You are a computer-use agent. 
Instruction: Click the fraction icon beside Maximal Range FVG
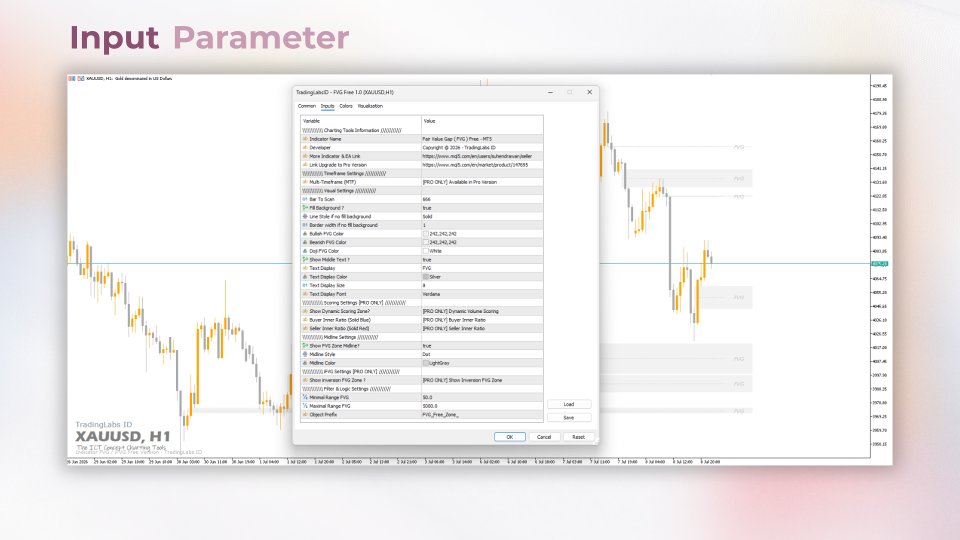[x=305, y=406]
